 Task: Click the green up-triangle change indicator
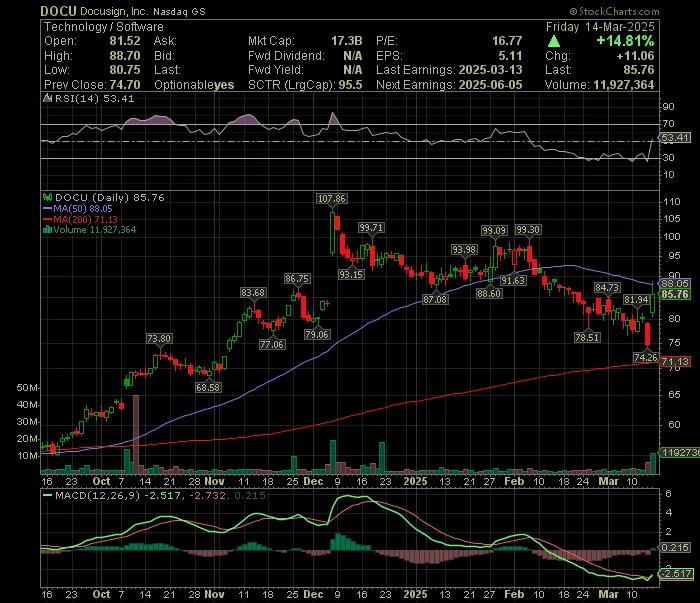pos(554,41)
